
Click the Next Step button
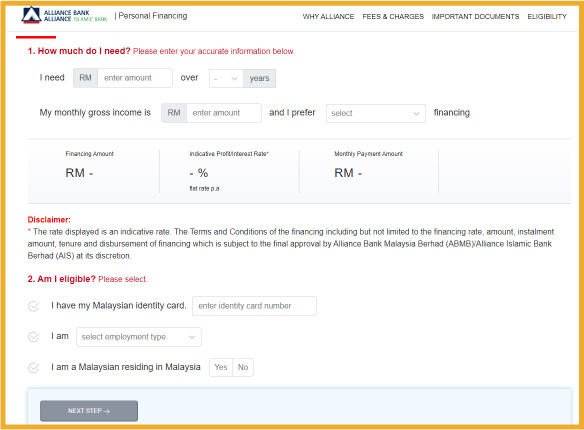[89, 411]
